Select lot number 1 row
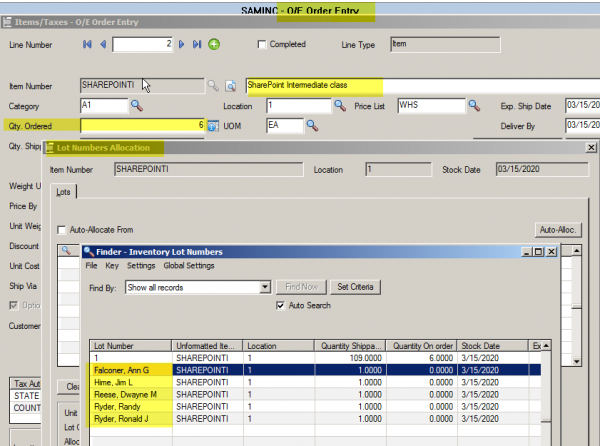 (x=315, y=358)
